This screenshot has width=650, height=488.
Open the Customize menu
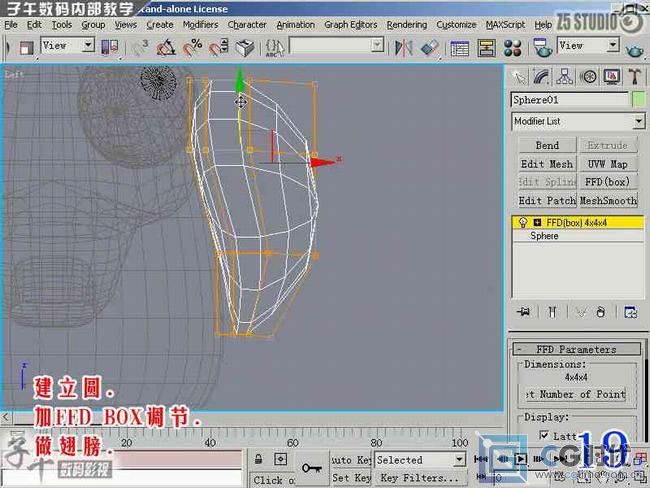click(x=456, y=25)
